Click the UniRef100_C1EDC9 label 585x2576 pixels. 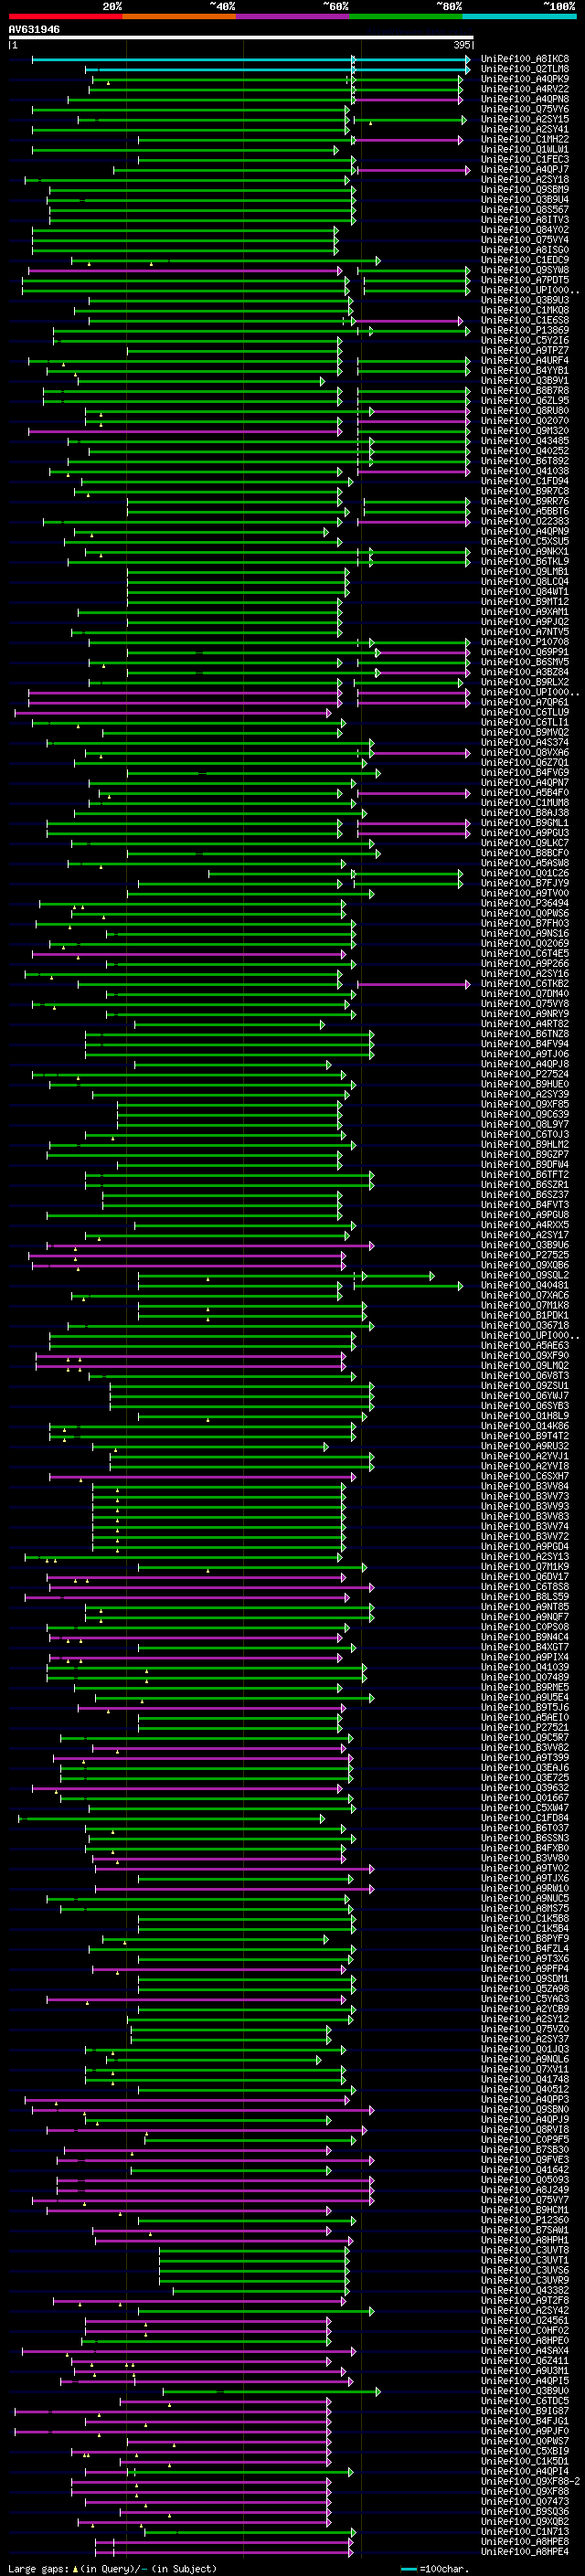pos(525,260)
